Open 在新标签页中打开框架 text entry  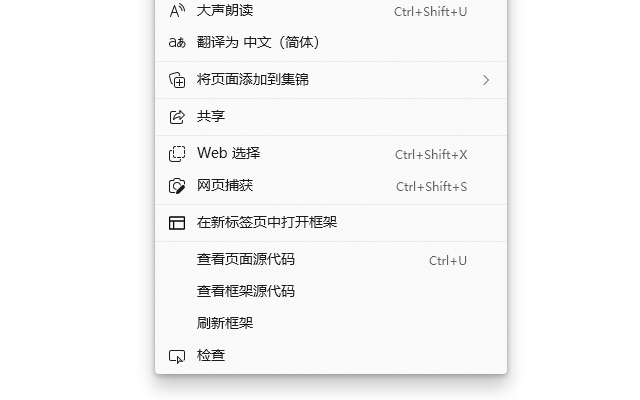[x=267, y=223]
